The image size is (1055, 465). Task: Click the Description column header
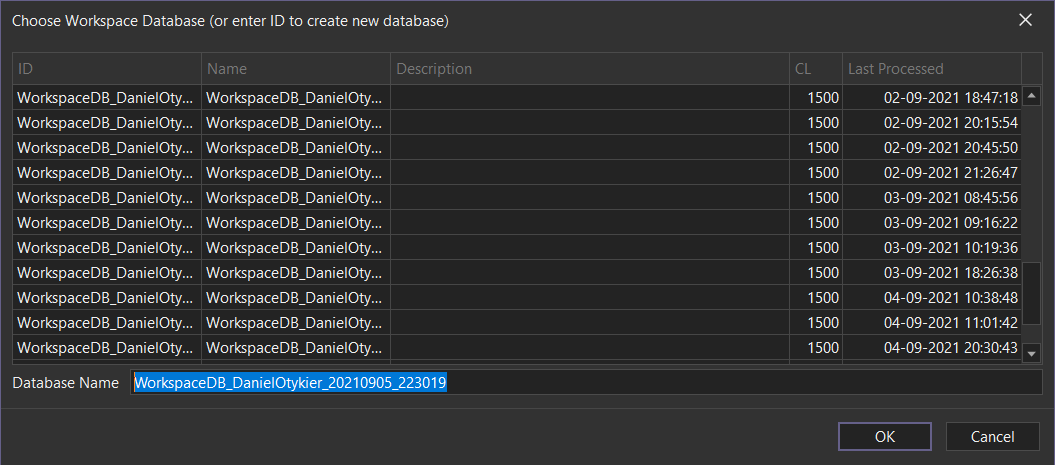(589, 69)
